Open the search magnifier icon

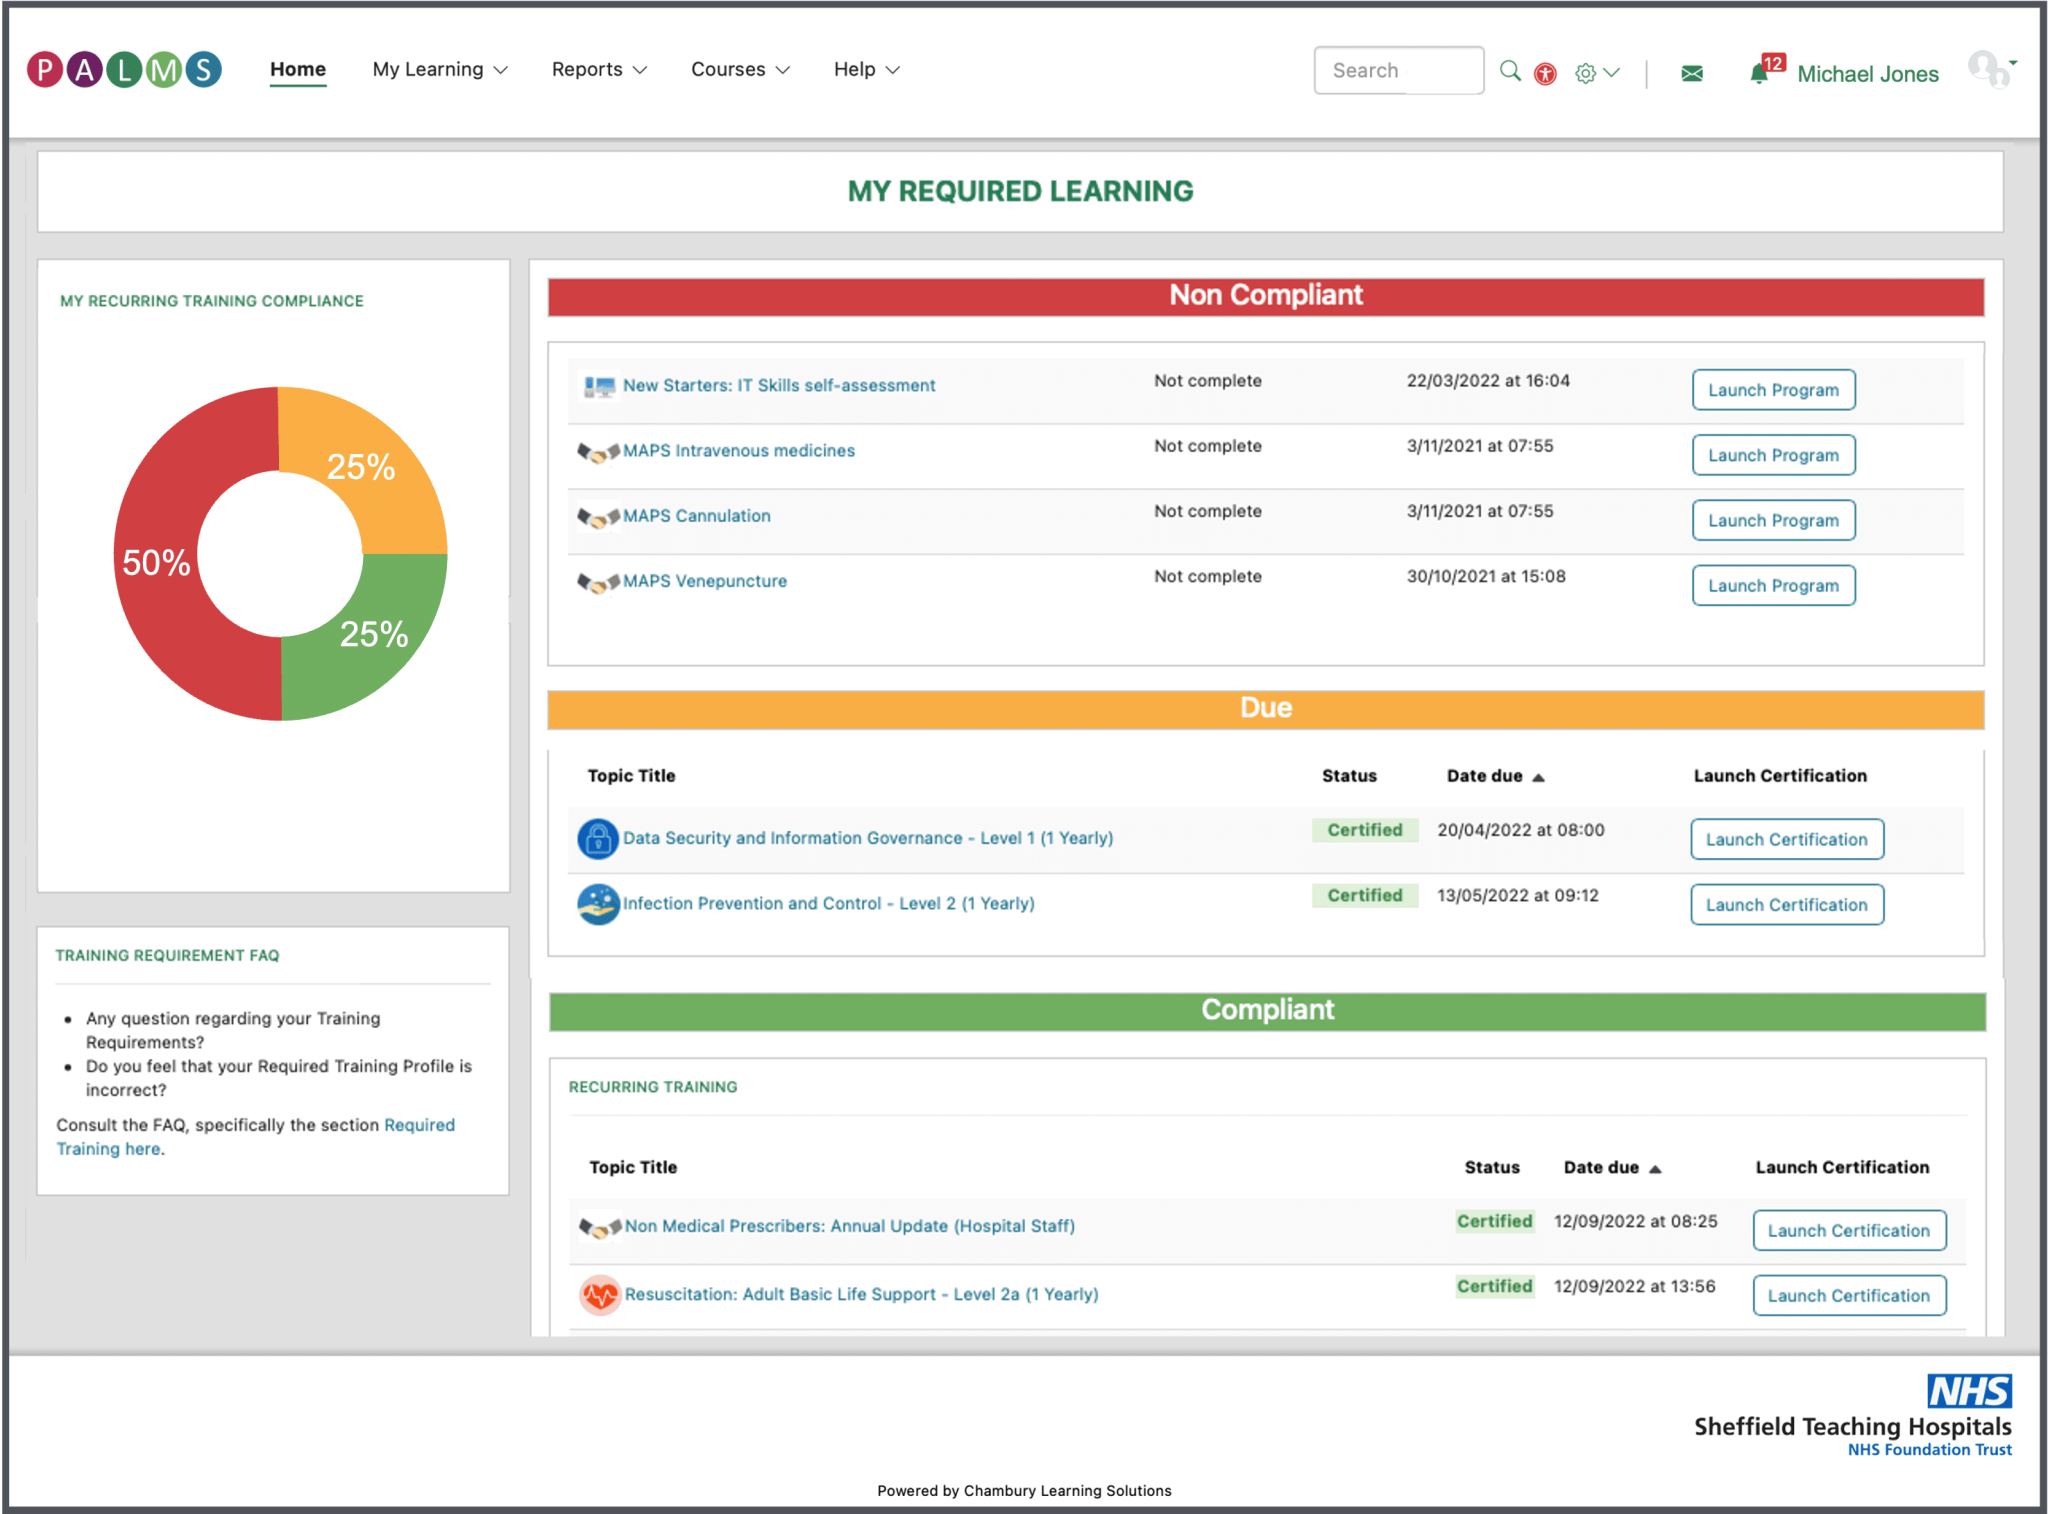tap(1510, 71)
